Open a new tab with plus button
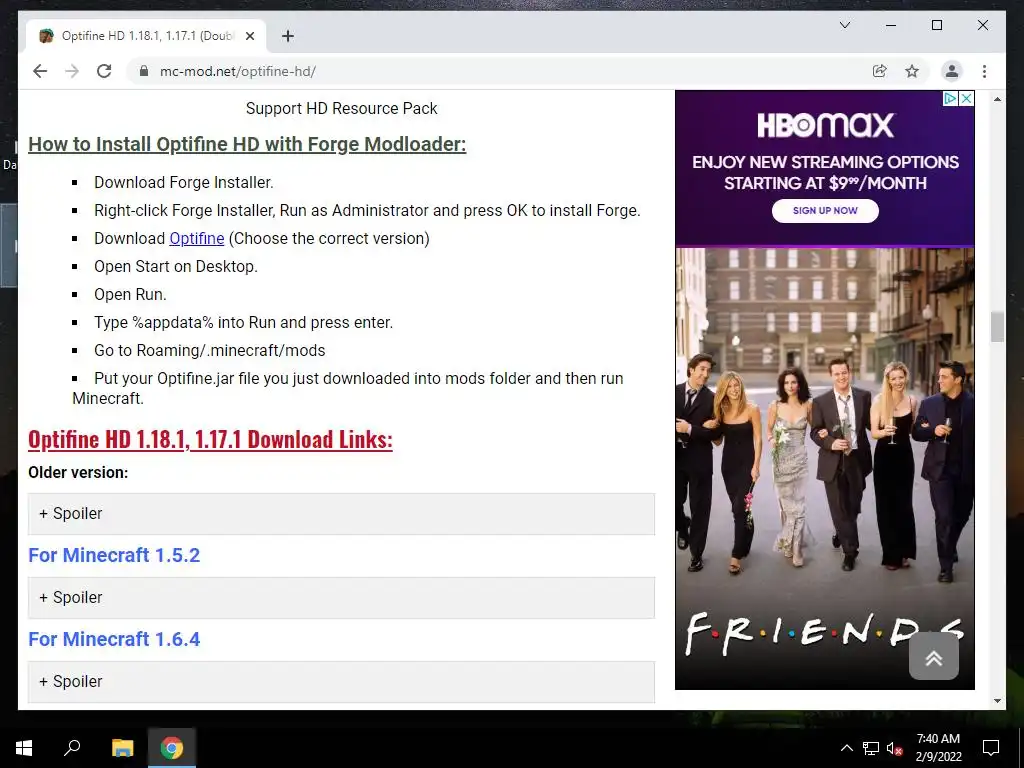The image size is (1024, 768). coord(287,36)
